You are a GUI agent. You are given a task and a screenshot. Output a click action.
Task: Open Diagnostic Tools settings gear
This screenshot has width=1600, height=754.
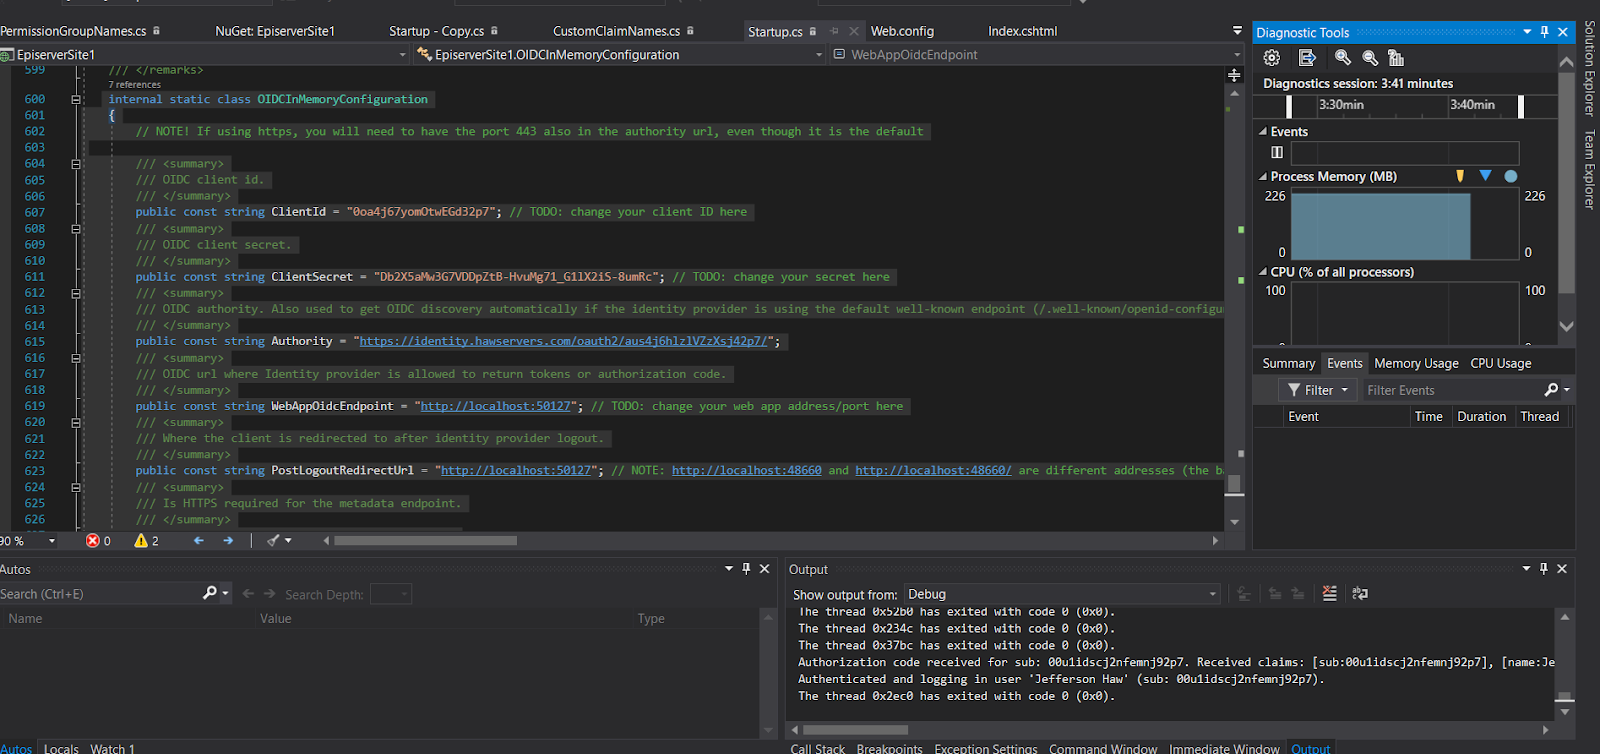(1272, 58)
